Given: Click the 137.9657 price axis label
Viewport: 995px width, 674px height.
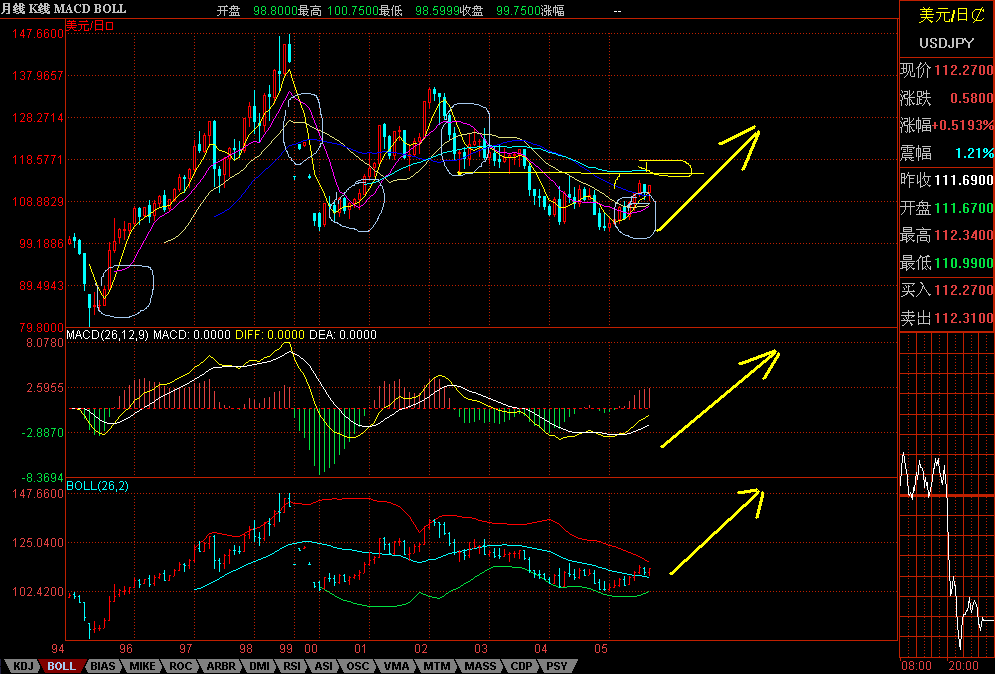Looking at the screenshot, I should [38, 76].
